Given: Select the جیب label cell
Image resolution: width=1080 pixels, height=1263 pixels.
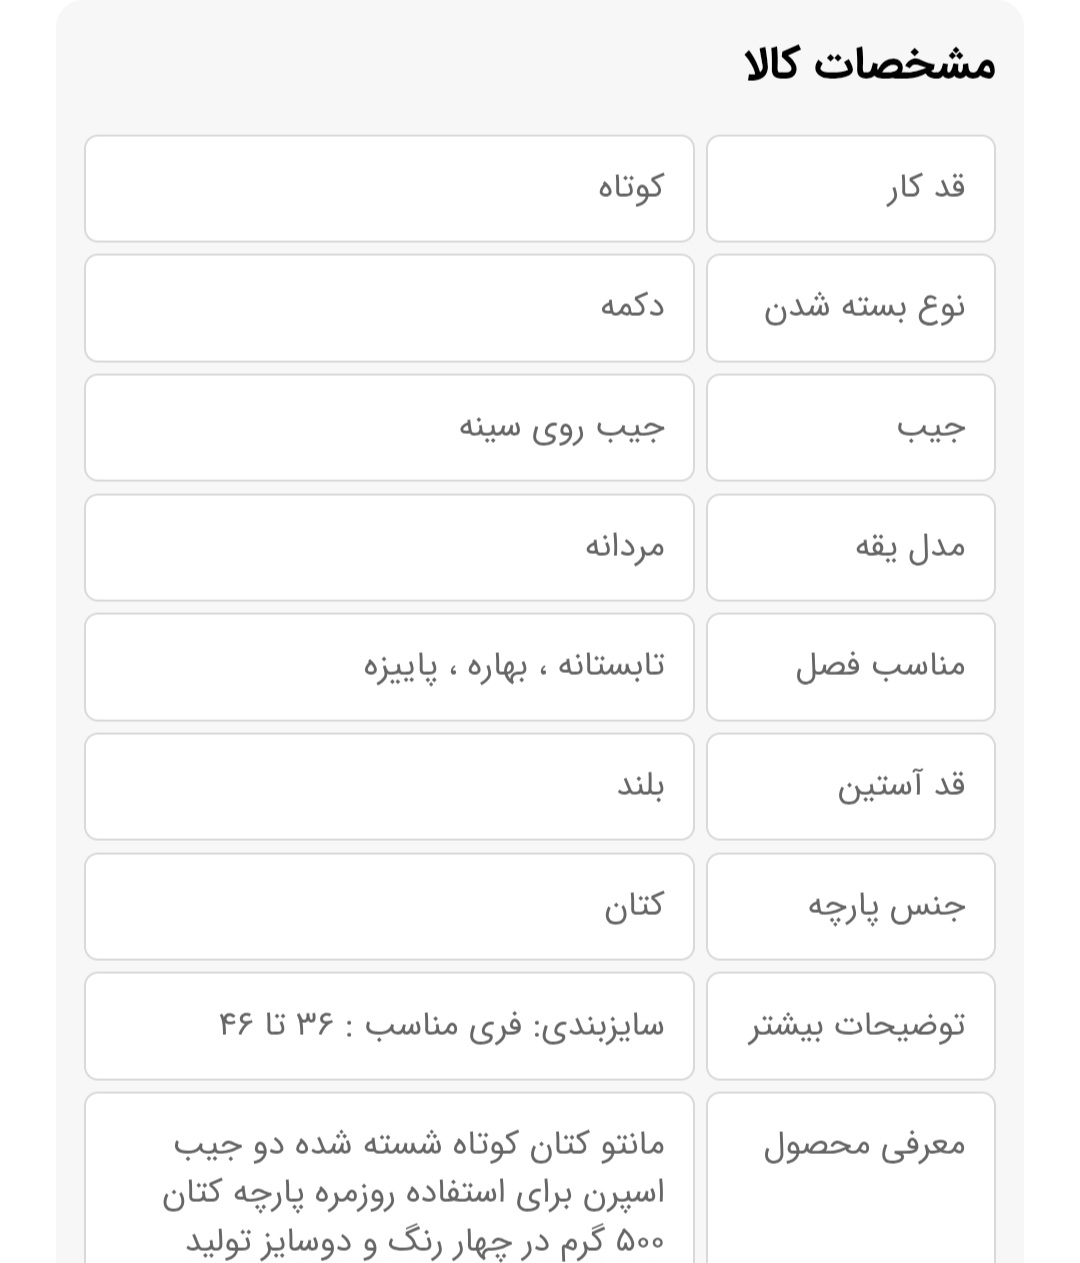Looking at the screenshot, I should [850, 428].
